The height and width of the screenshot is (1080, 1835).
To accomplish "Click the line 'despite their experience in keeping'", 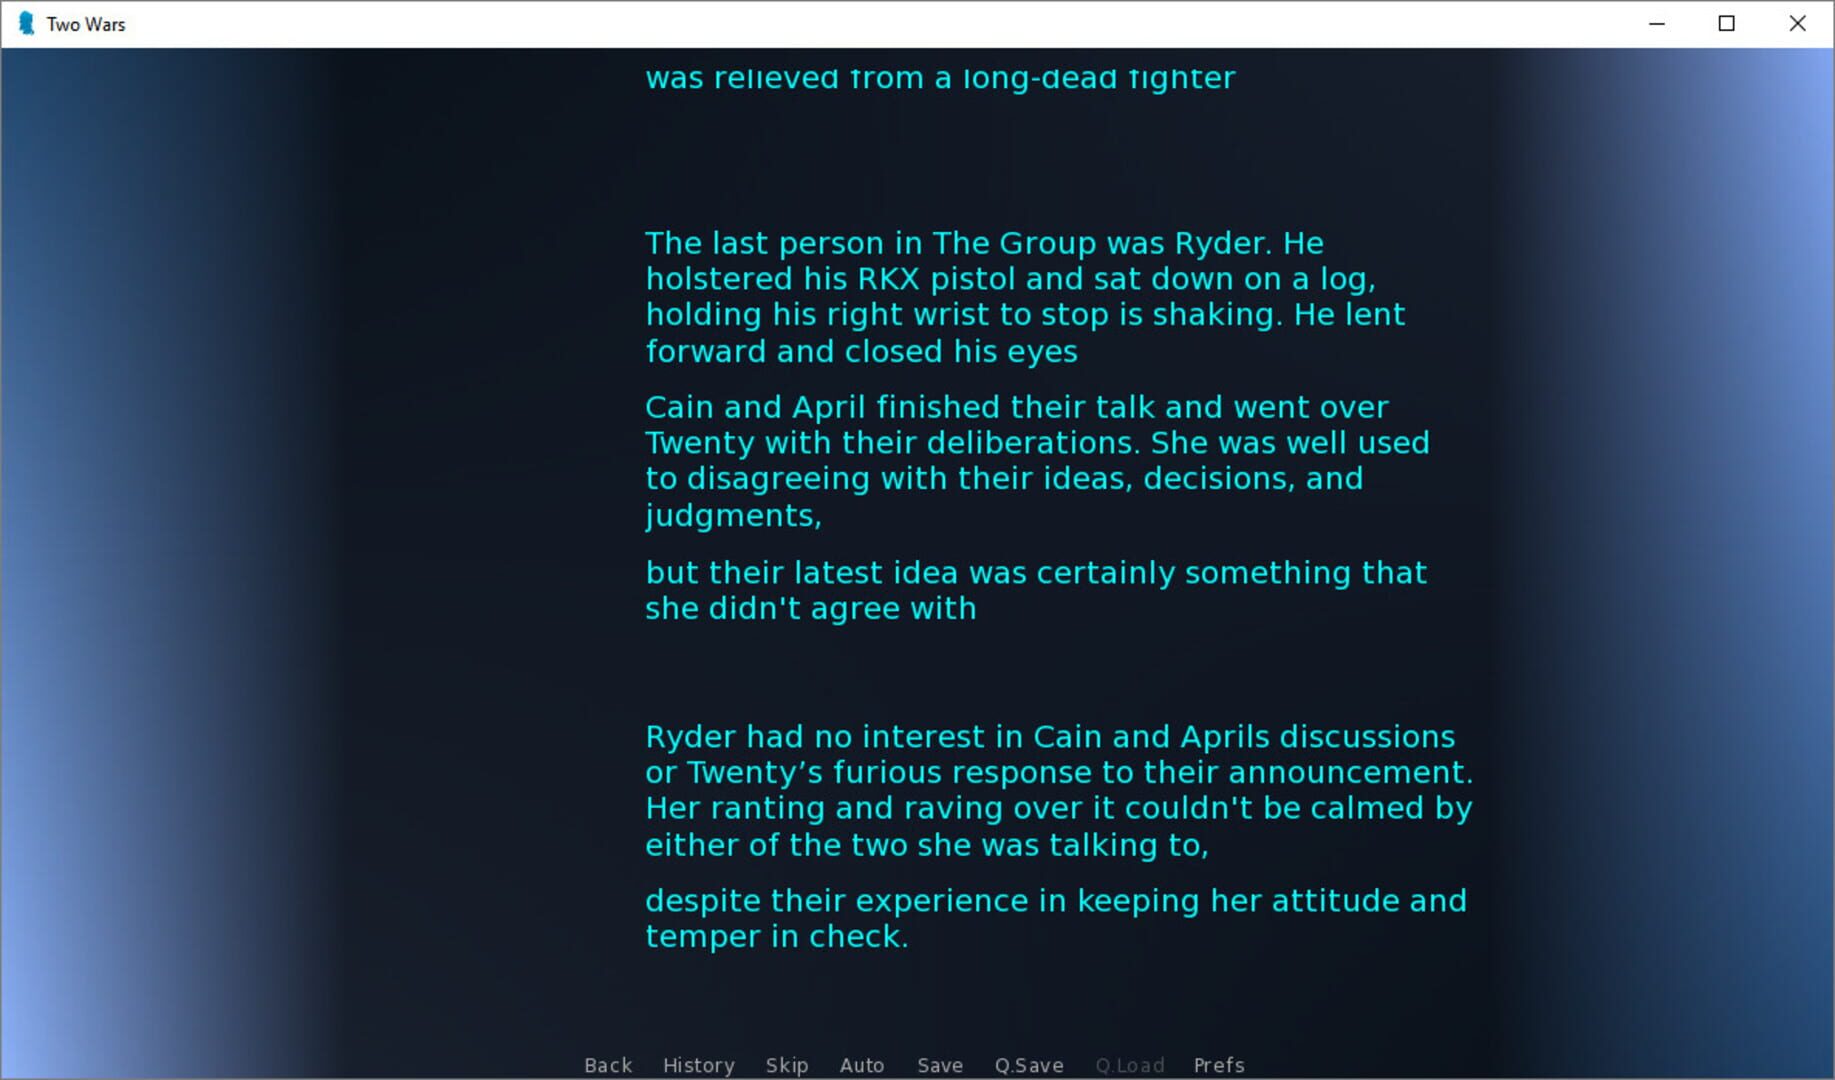I will point(1055,901).
